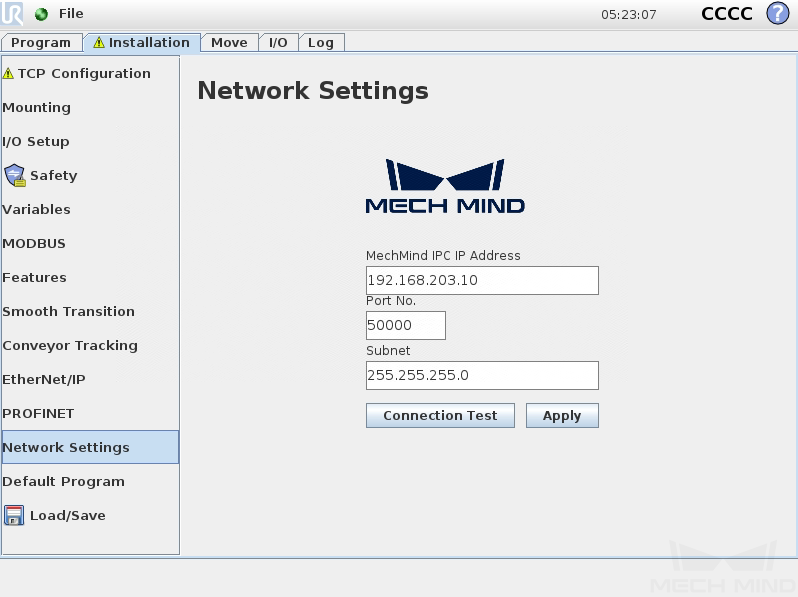798x597 pixels.
Task: Select Mounting in the sidebar
Action: (x=90, y=107)
